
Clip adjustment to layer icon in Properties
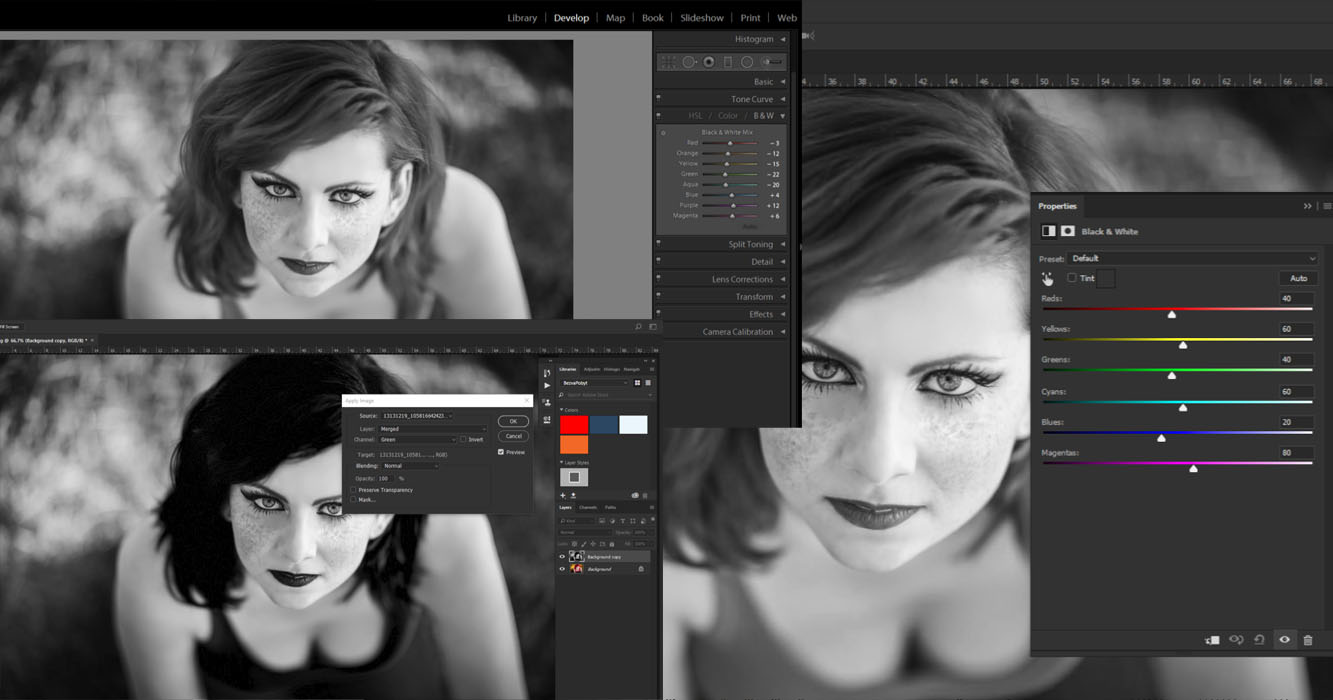pyautogui.click(x=1212, y=640)
